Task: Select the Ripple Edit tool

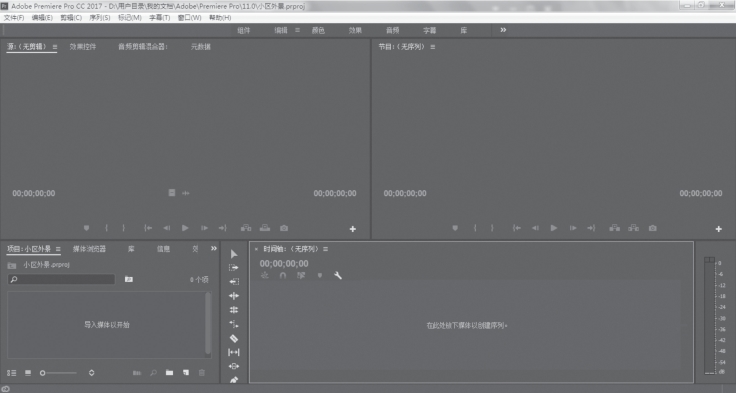Action: tap(234, 282)
